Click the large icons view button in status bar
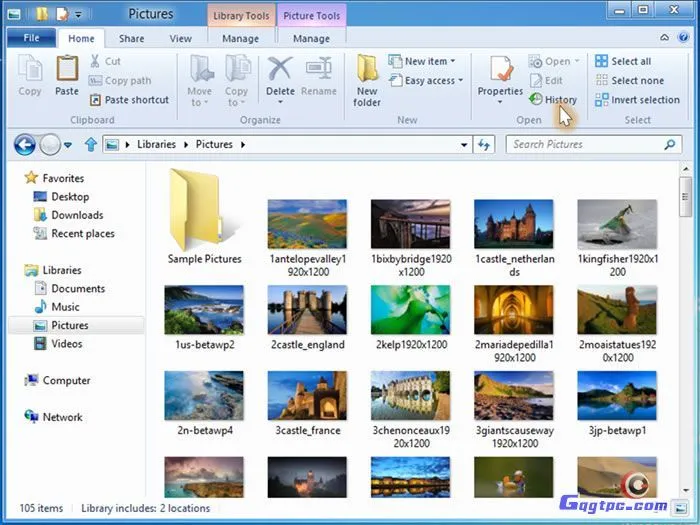700x525 pixels. tap(680, 508)
